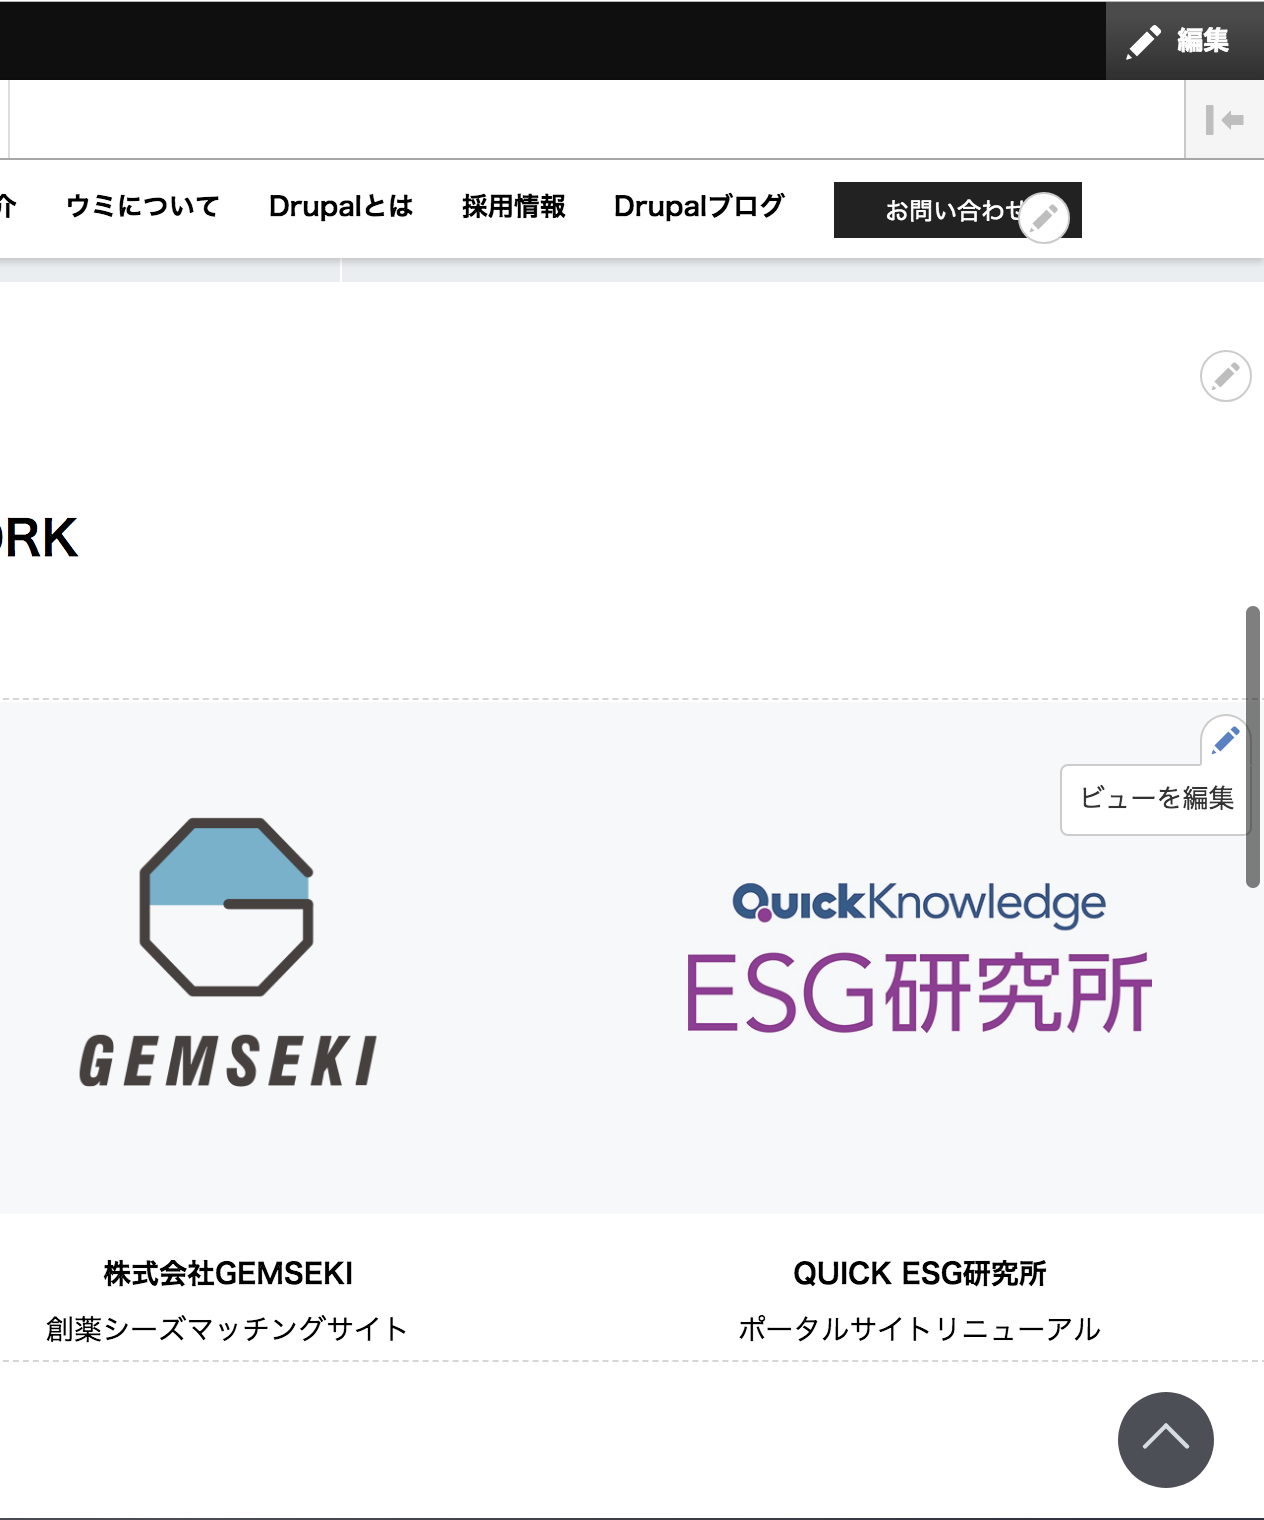The height and width of the screenshot is (1520, 1264).
Task: Open the Drupalブログ menu link
Action: (699, 207)
